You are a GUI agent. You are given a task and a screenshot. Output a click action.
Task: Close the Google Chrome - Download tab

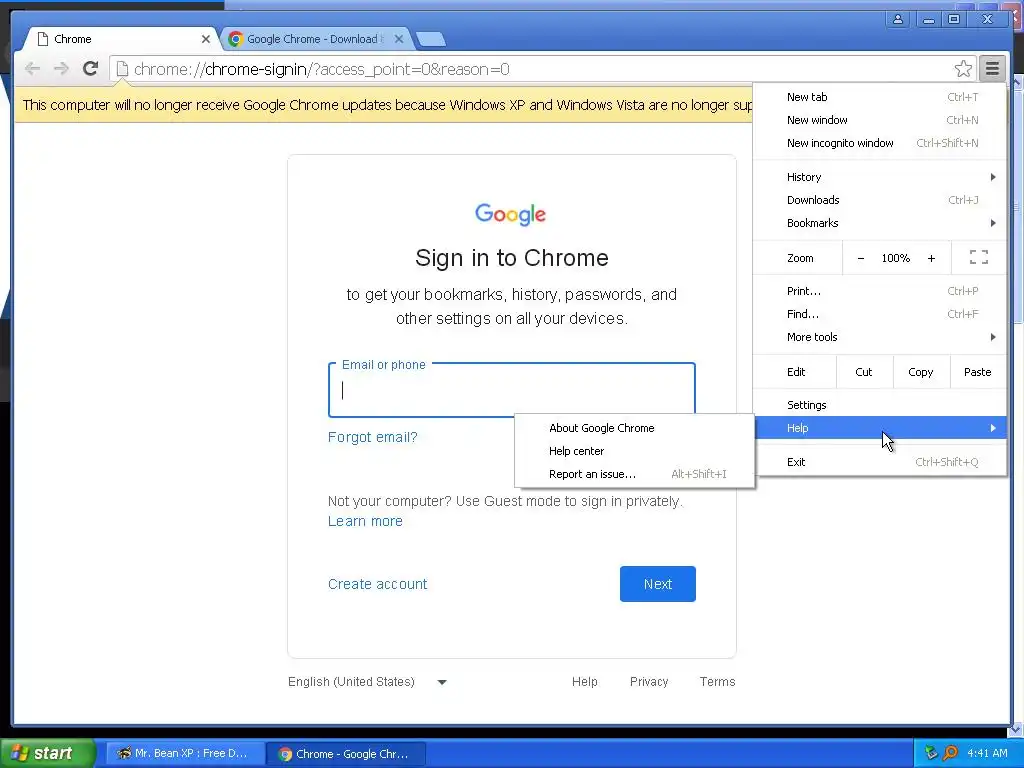(x=399, y=39)
